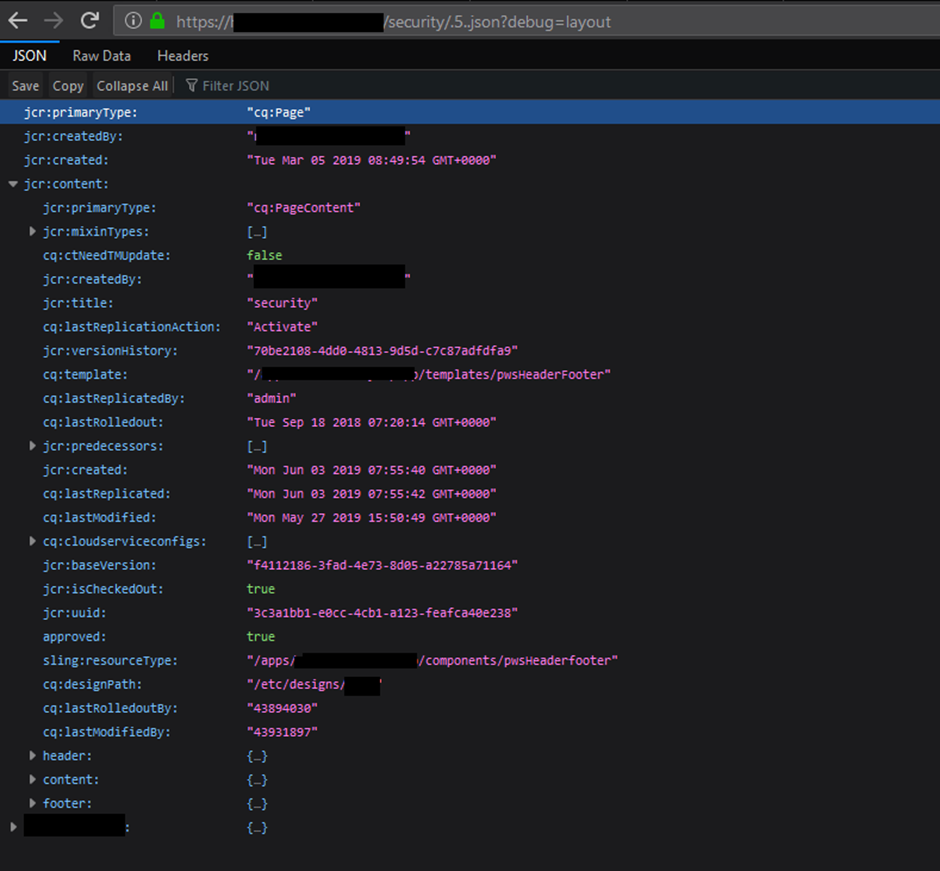The height and width of the screenshot is (871, 940).
Task: Select the jcr:versionHistory UUID value
Action: click(x=382, y=351)
